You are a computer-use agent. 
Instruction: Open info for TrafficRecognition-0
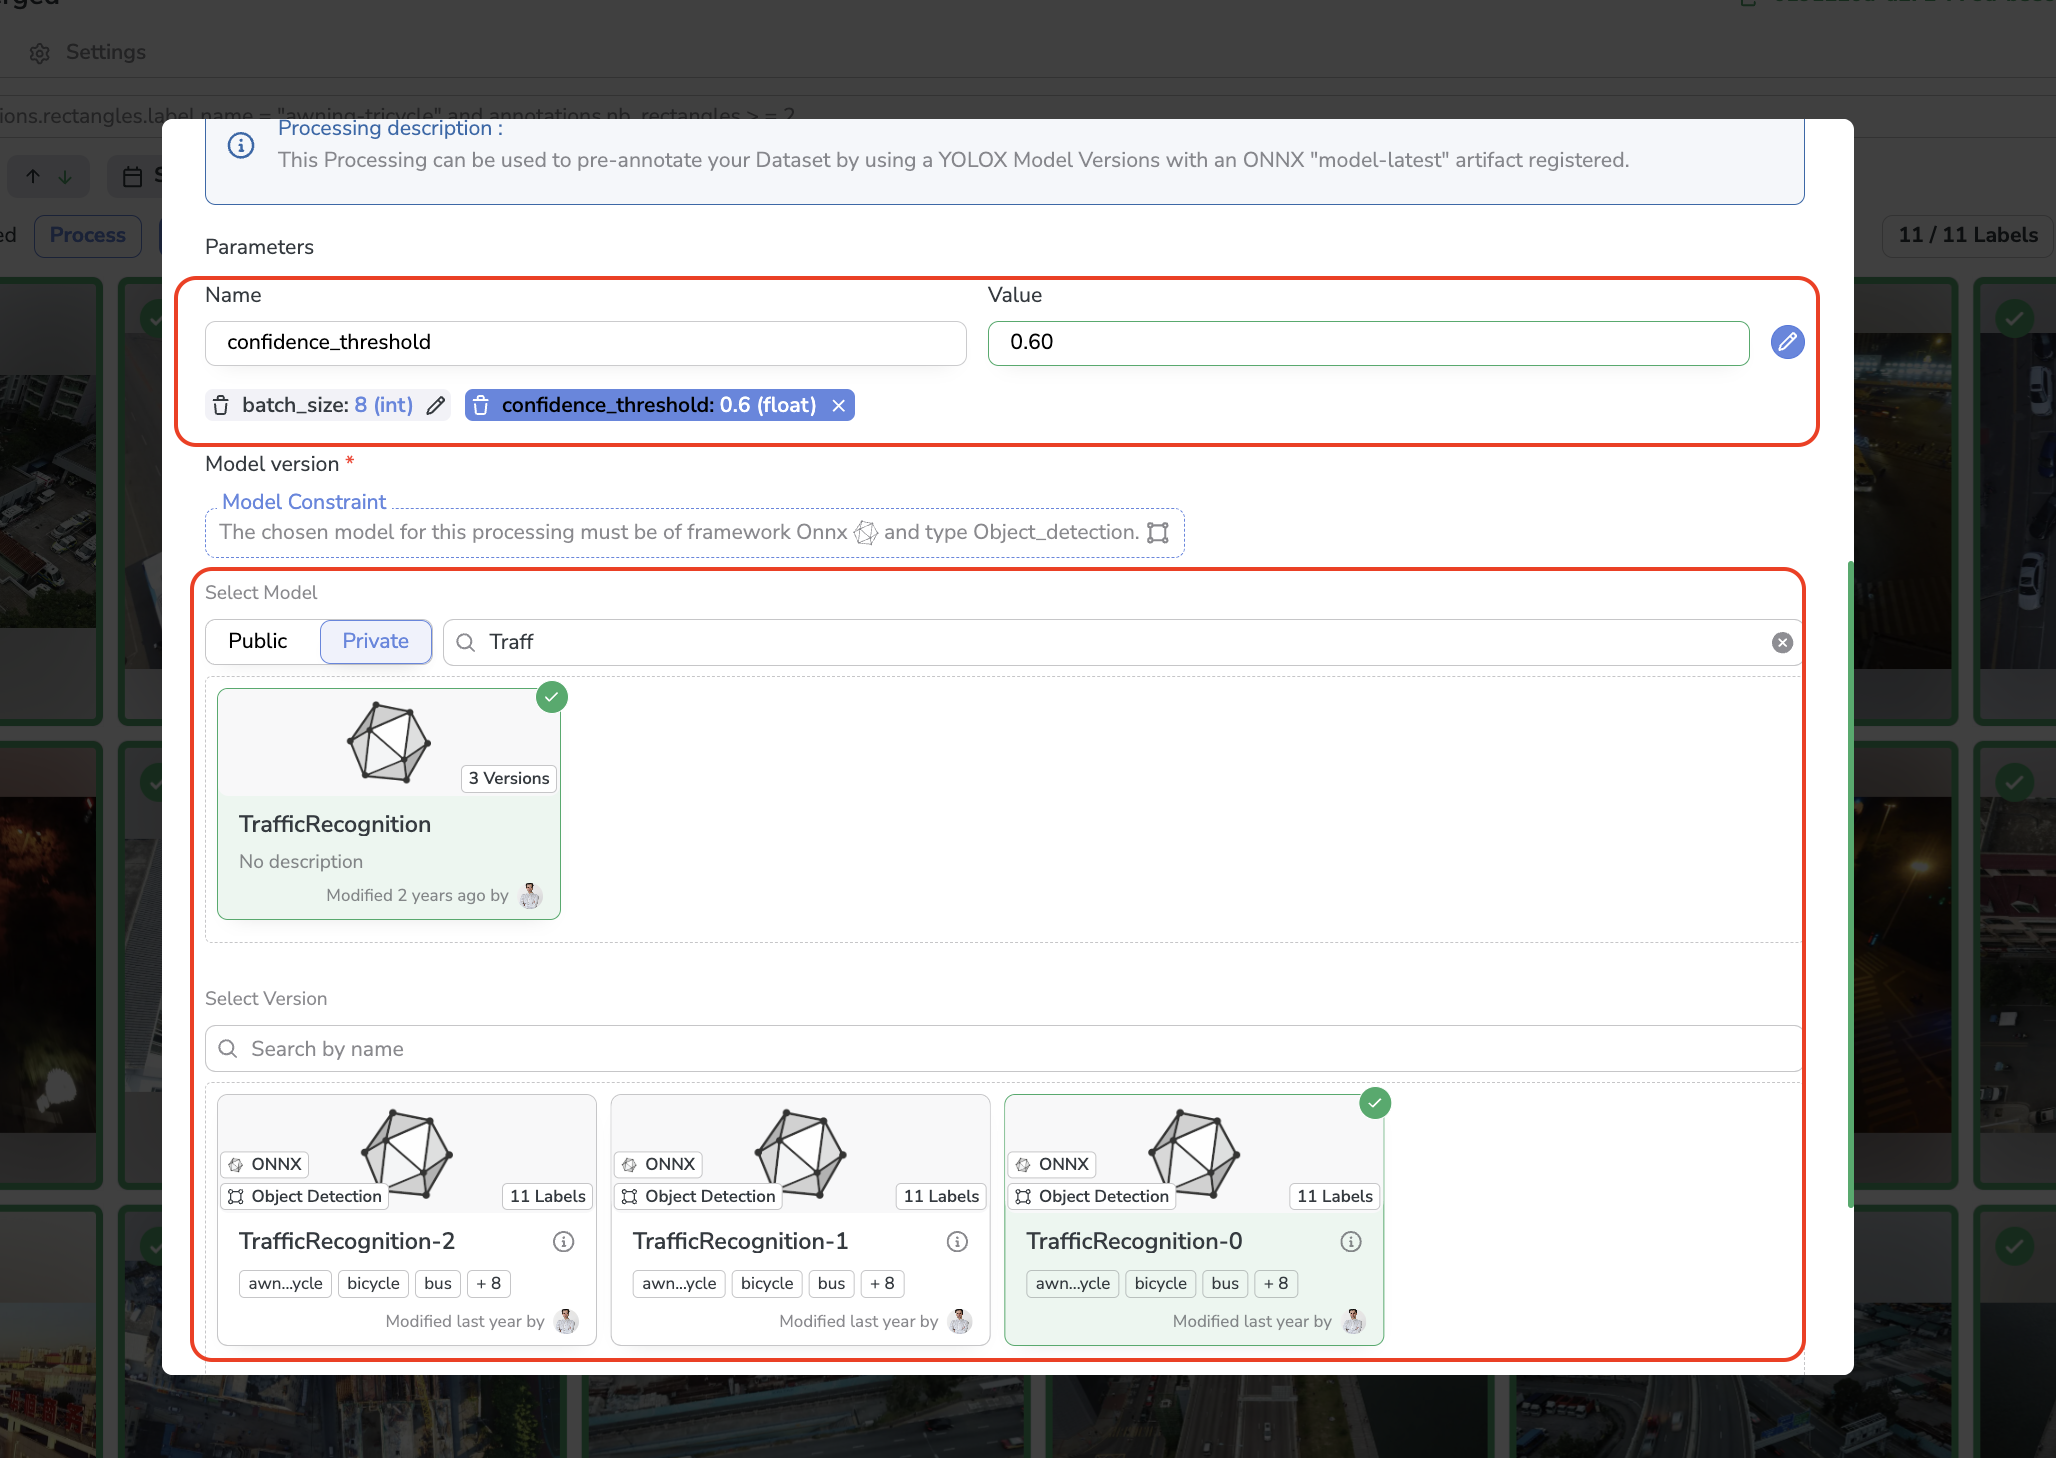coord(1351,1241)
